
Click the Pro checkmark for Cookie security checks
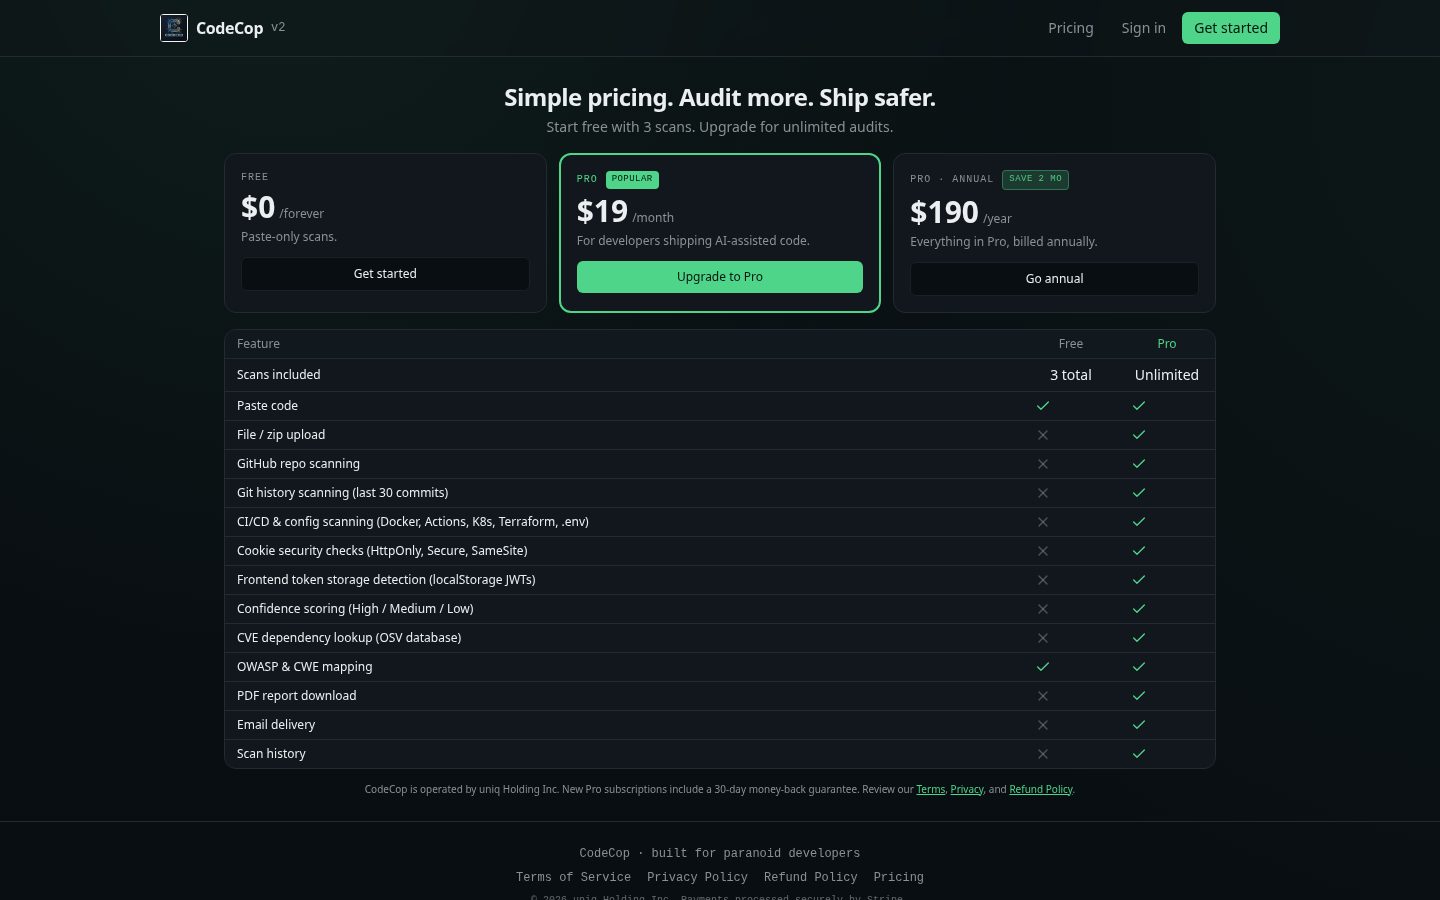1139,551
